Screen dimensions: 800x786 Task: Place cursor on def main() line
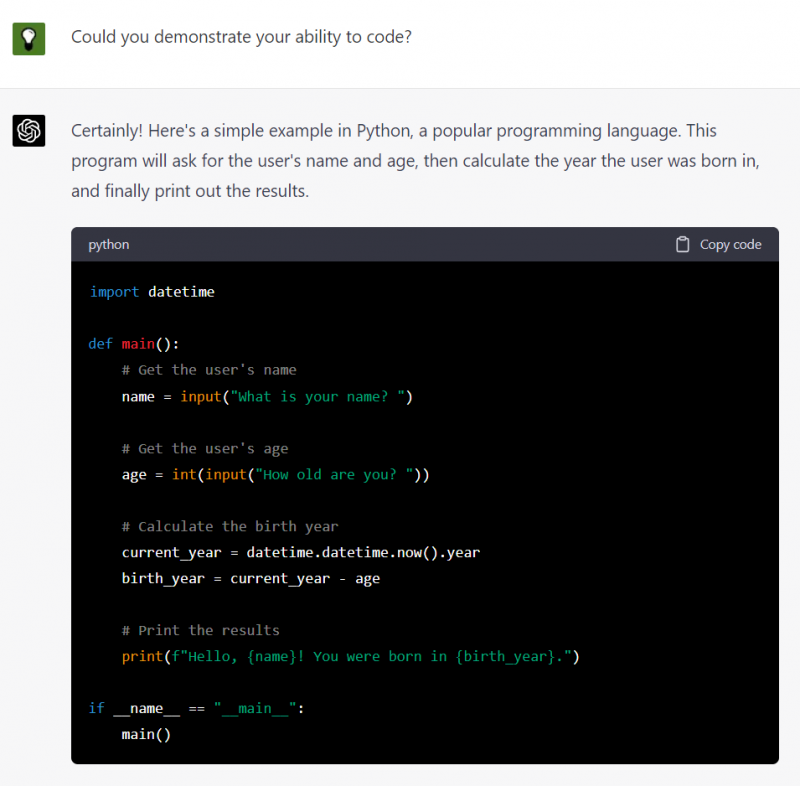[x=133, y=344]
